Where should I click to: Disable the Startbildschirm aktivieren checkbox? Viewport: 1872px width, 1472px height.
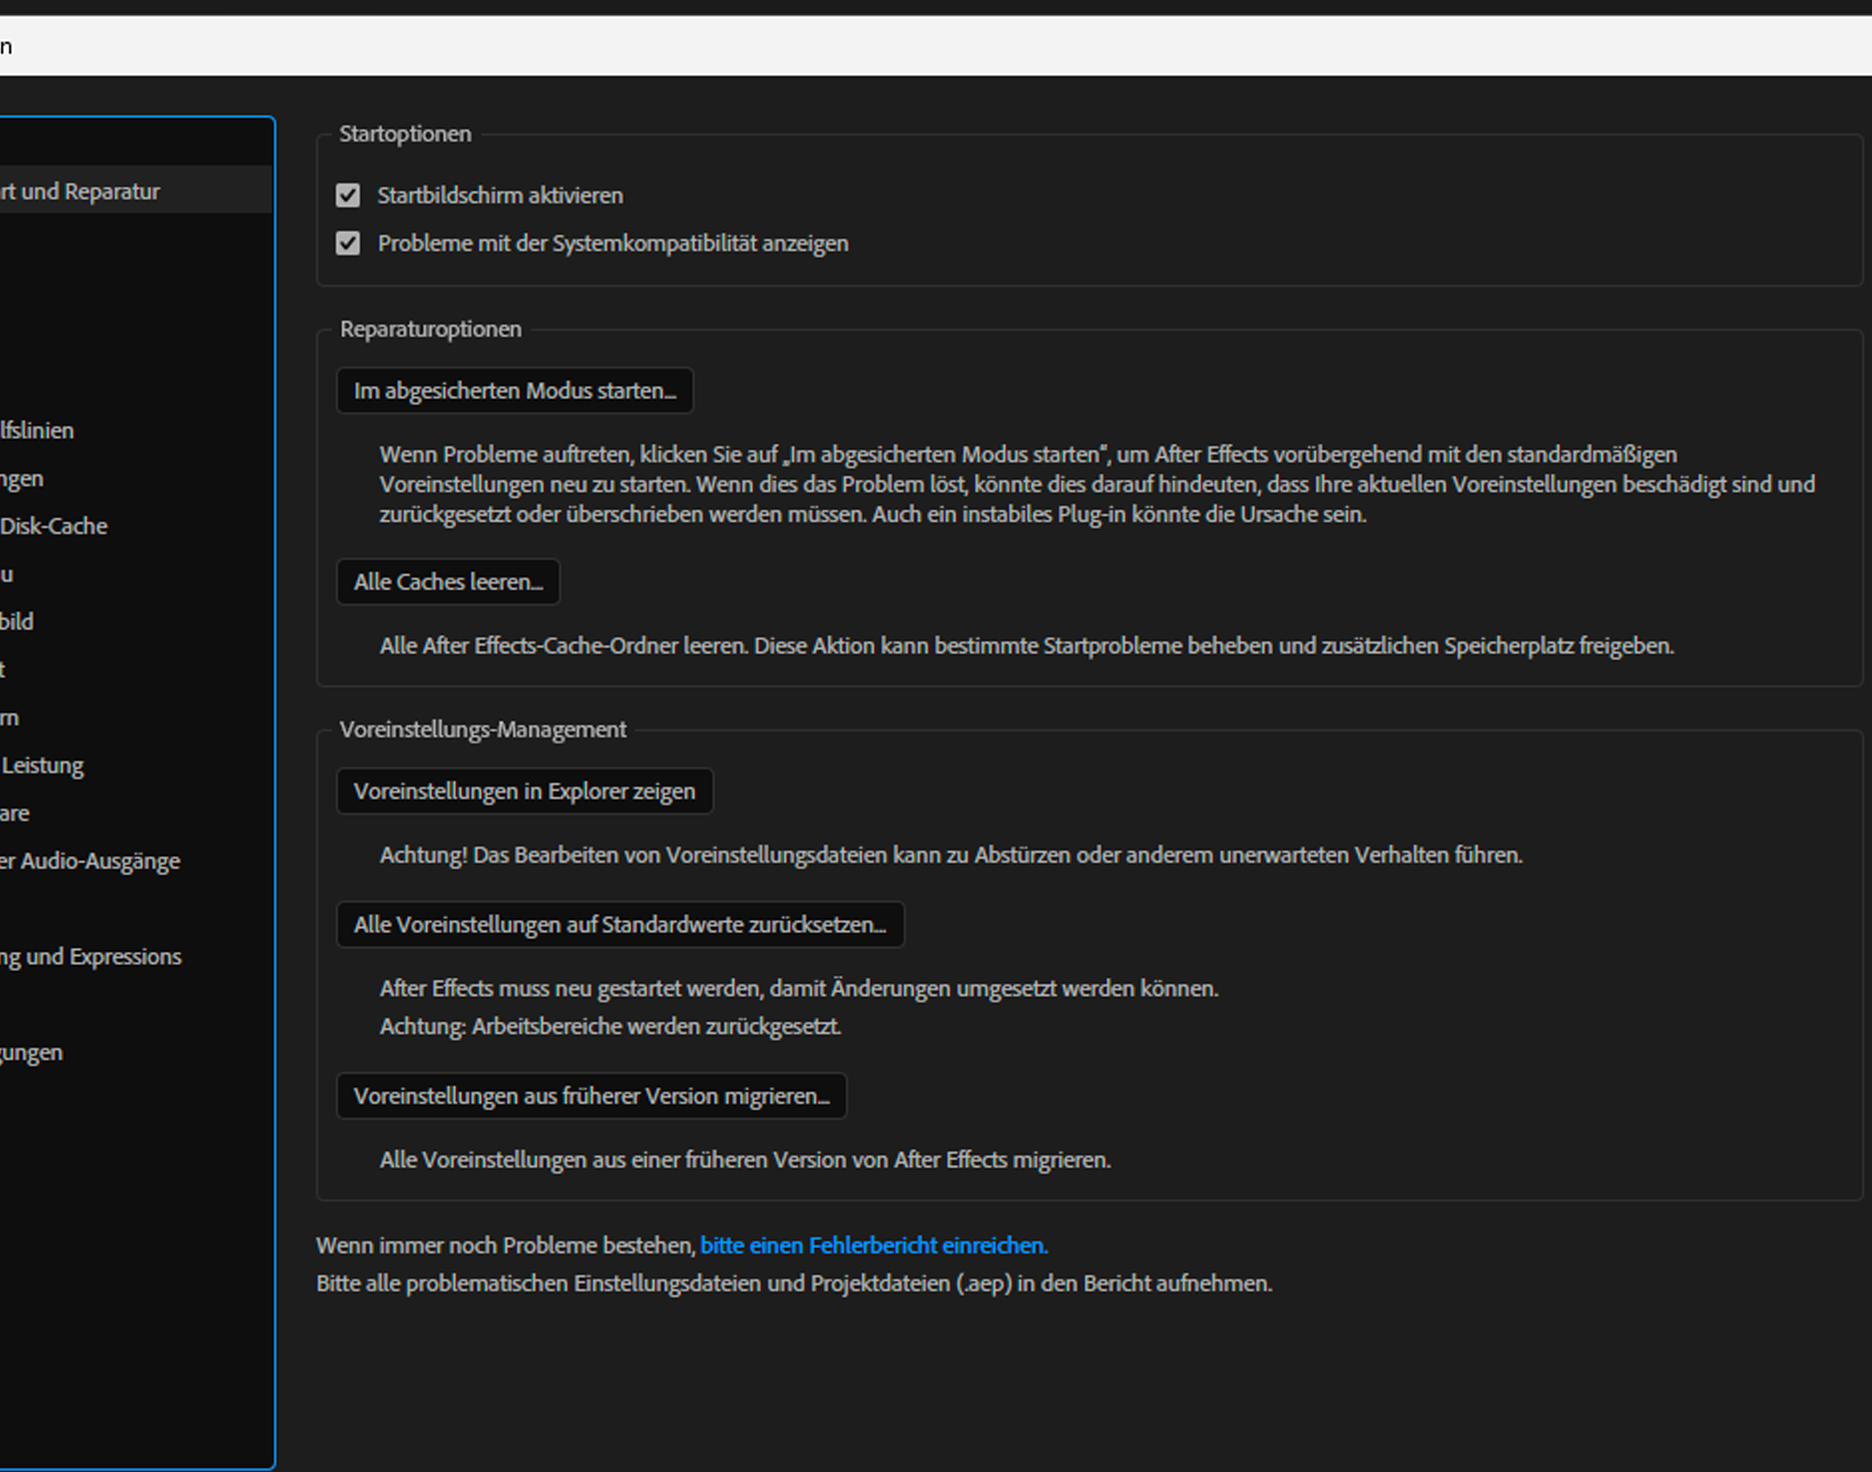pyautogui.click(x=348, y=195)
